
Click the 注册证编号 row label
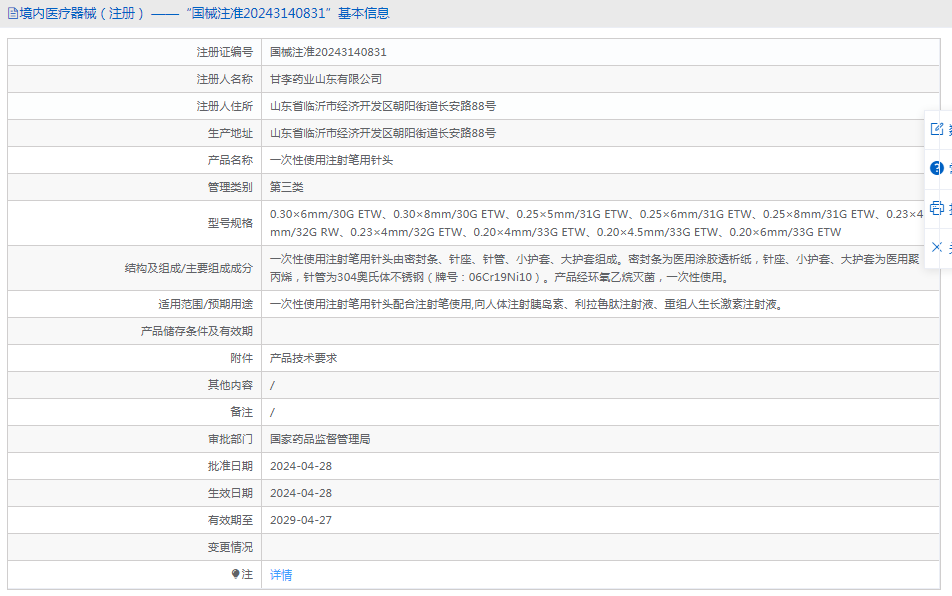coord(225,52)
